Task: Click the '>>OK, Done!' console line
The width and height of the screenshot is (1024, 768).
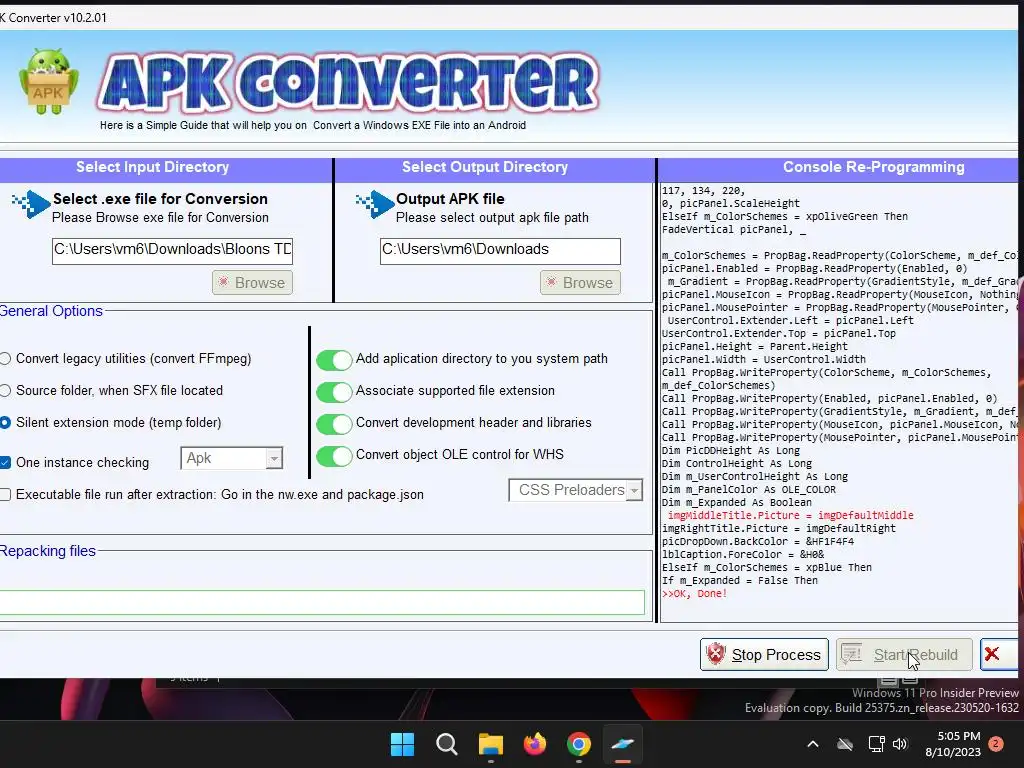Action: [694, 594]
